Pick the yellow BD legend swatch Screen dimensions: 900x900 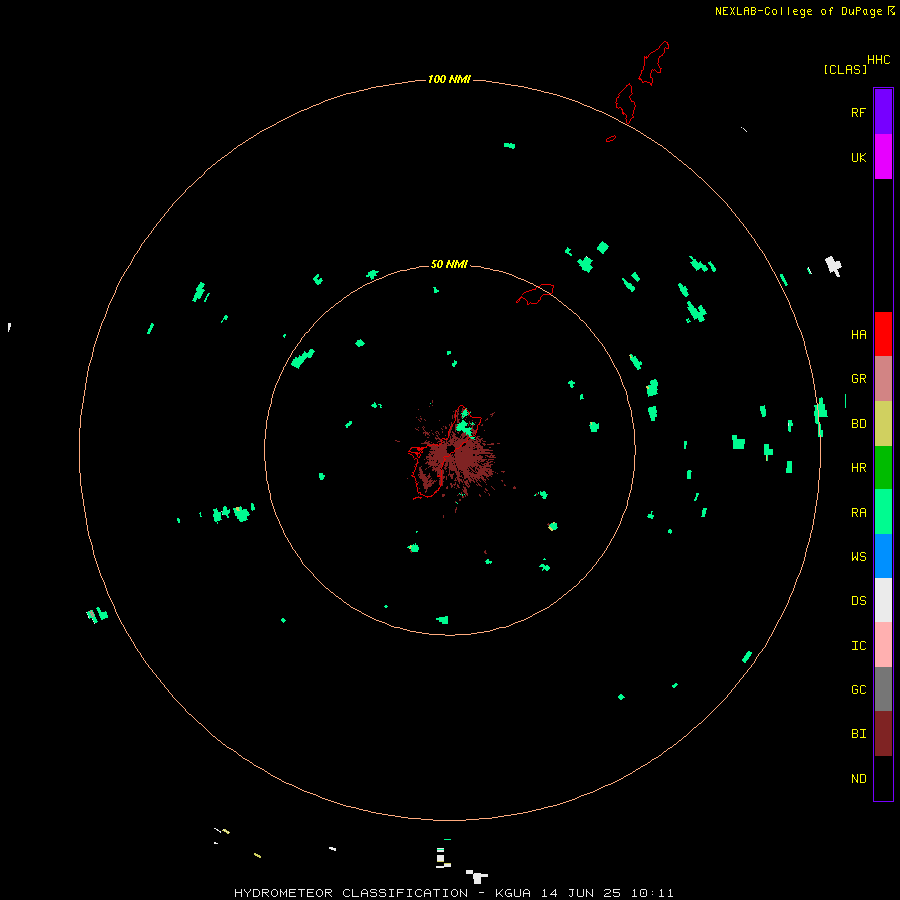tap(883, 423)
